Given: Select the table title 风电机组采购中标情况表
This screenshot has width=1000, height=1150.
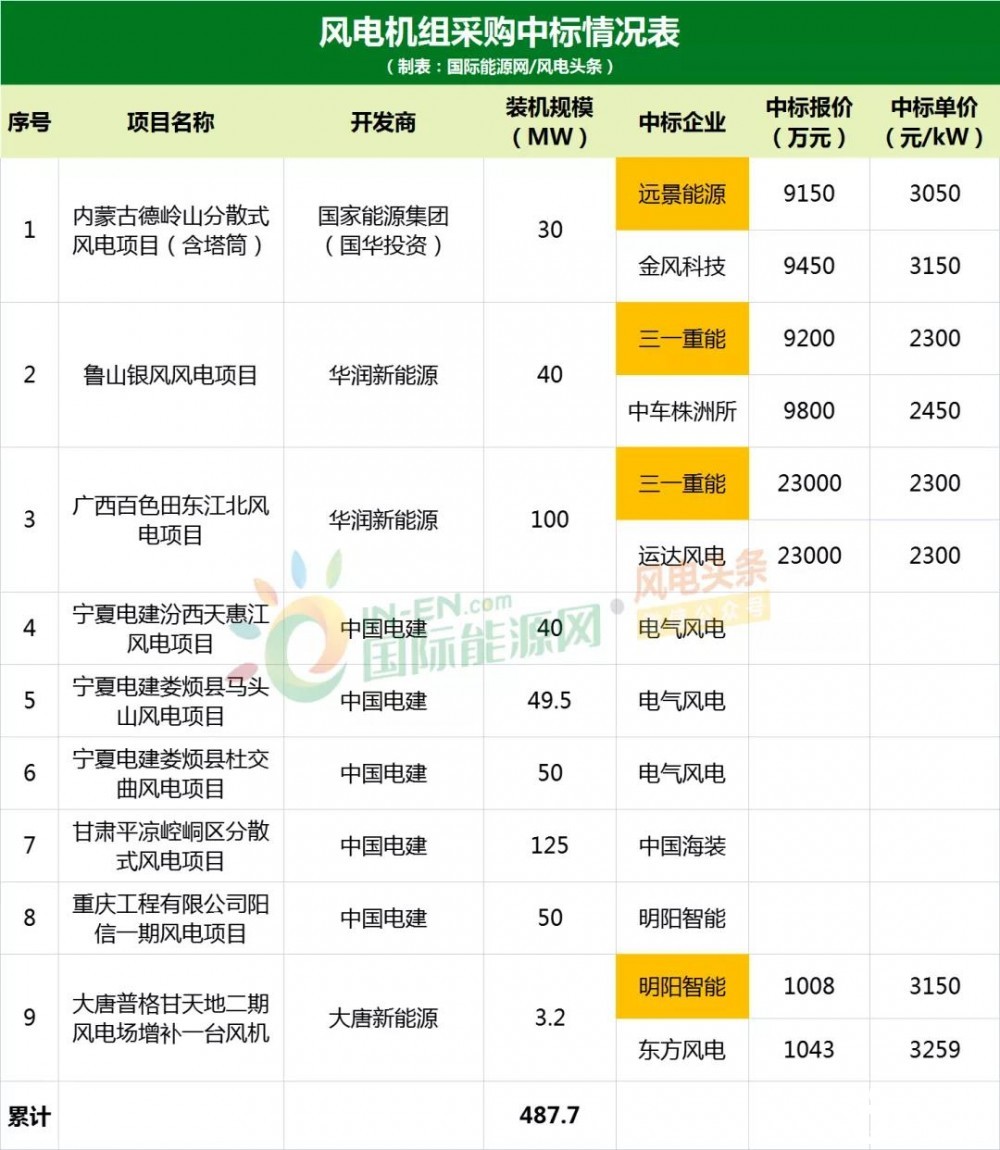Looking at the screenshot, I should 499,32.
